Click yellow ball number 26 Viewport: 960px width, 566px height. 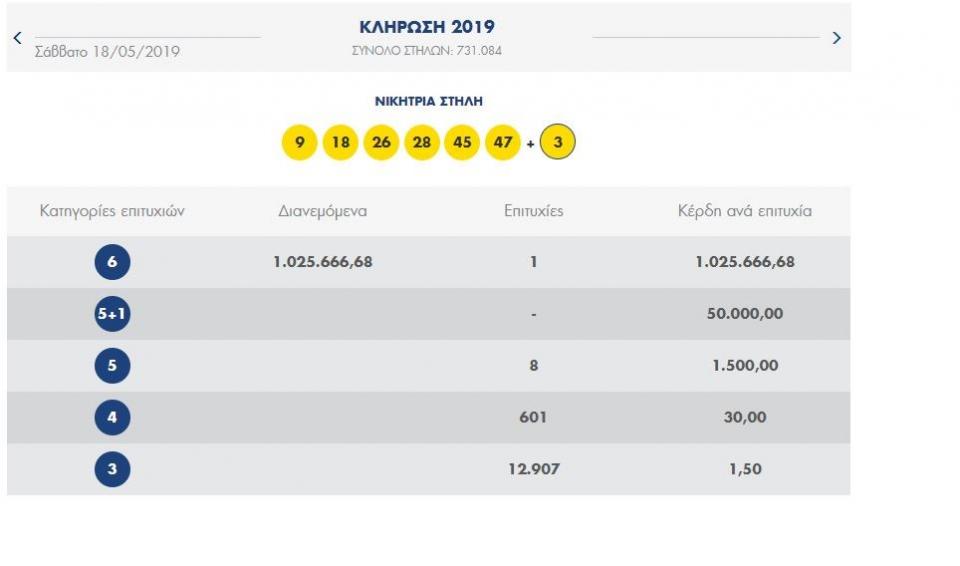point(381,143)
